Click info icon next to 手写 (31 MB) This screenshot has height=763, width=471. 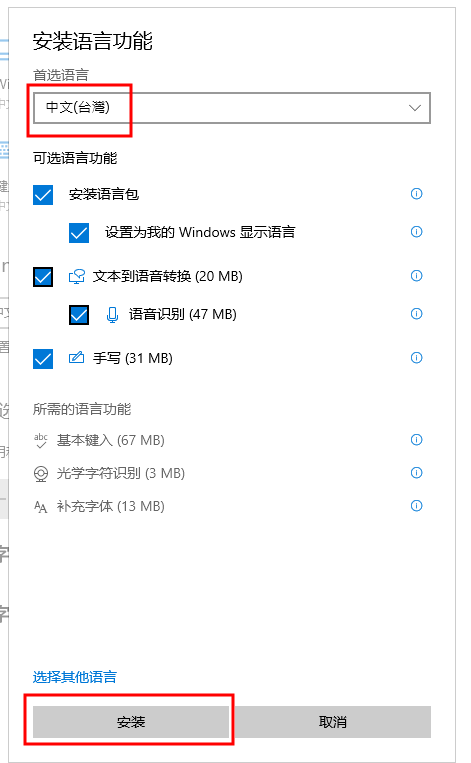417,358
